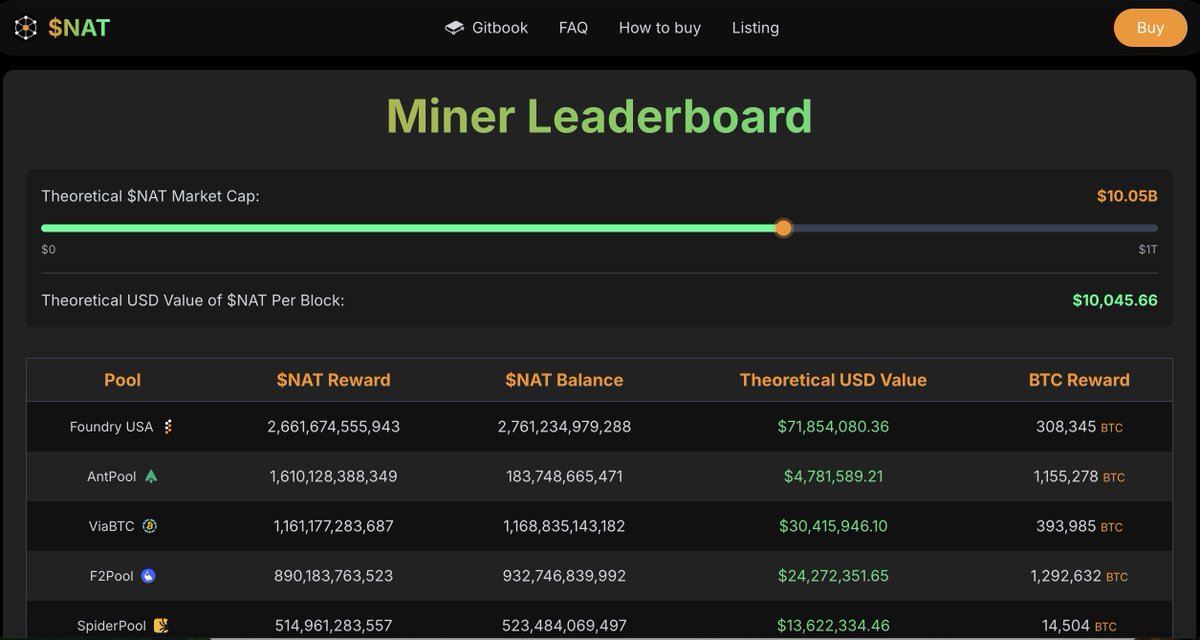Image resolution: width=1200 pixels, height=640 pixels.
Task: Click SpiderPool reward 514,961,283,557
Action: coord(334,626)
